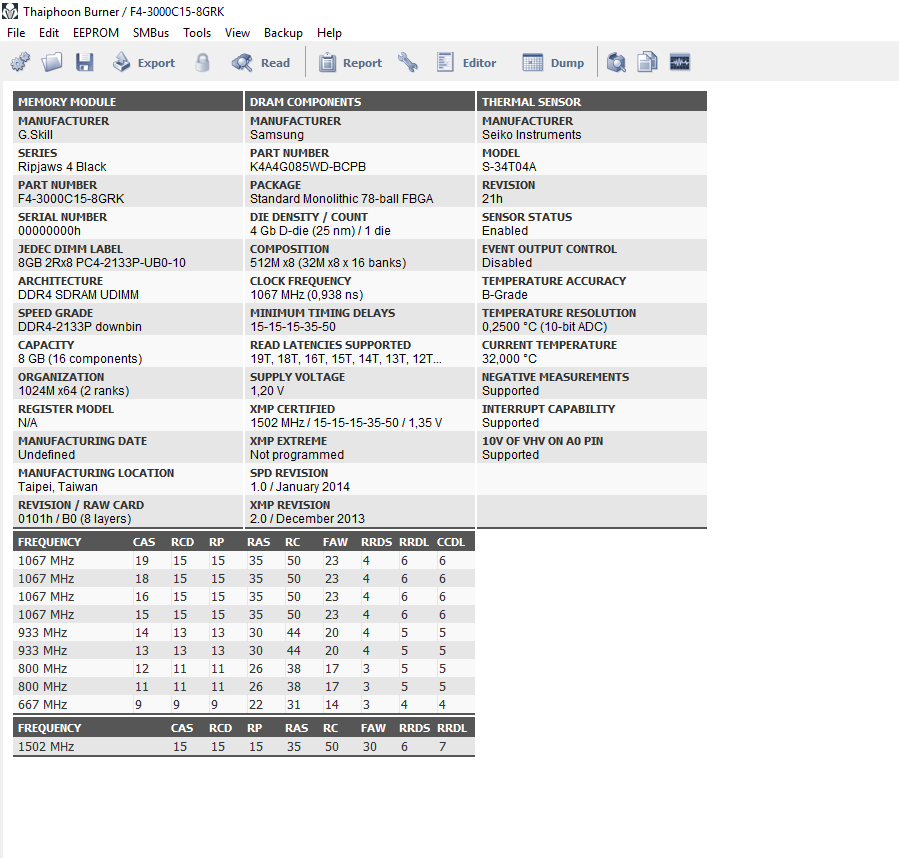Open the Dump view
The image size is (899, 858).
[553, 62]
